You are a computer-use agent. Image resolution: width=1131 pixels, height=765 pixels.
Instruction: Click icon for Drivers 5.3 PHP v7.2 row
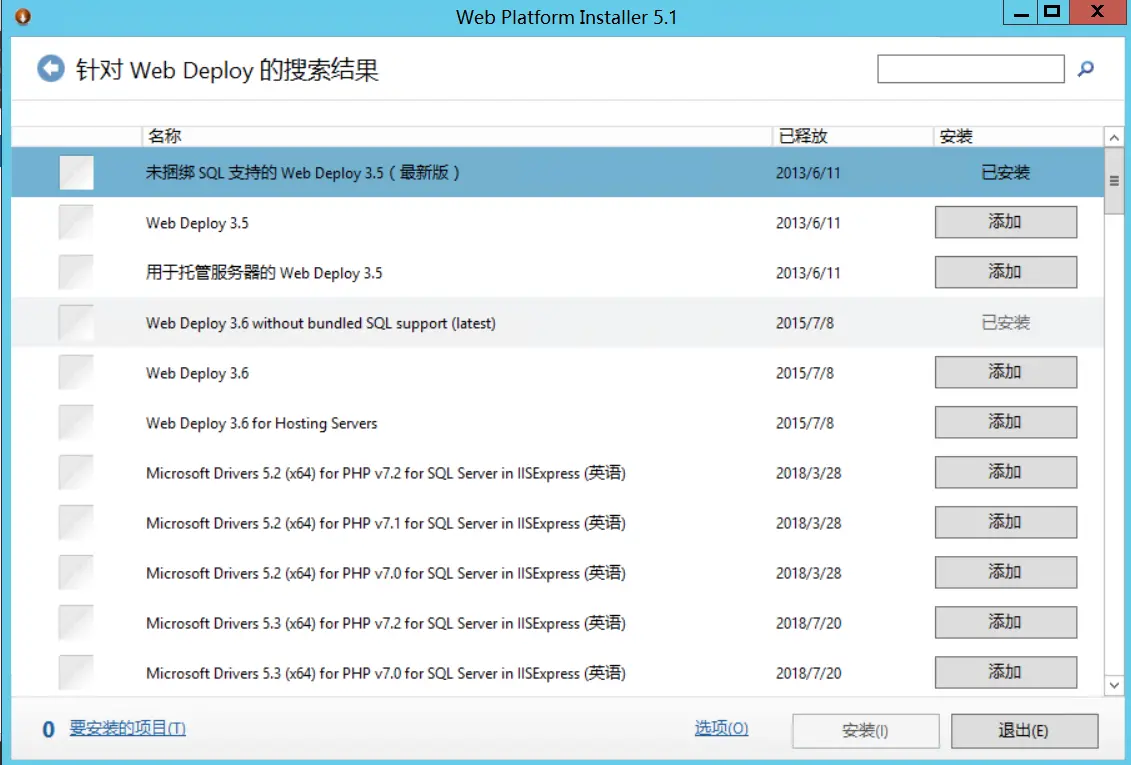[x=76, y=623]
